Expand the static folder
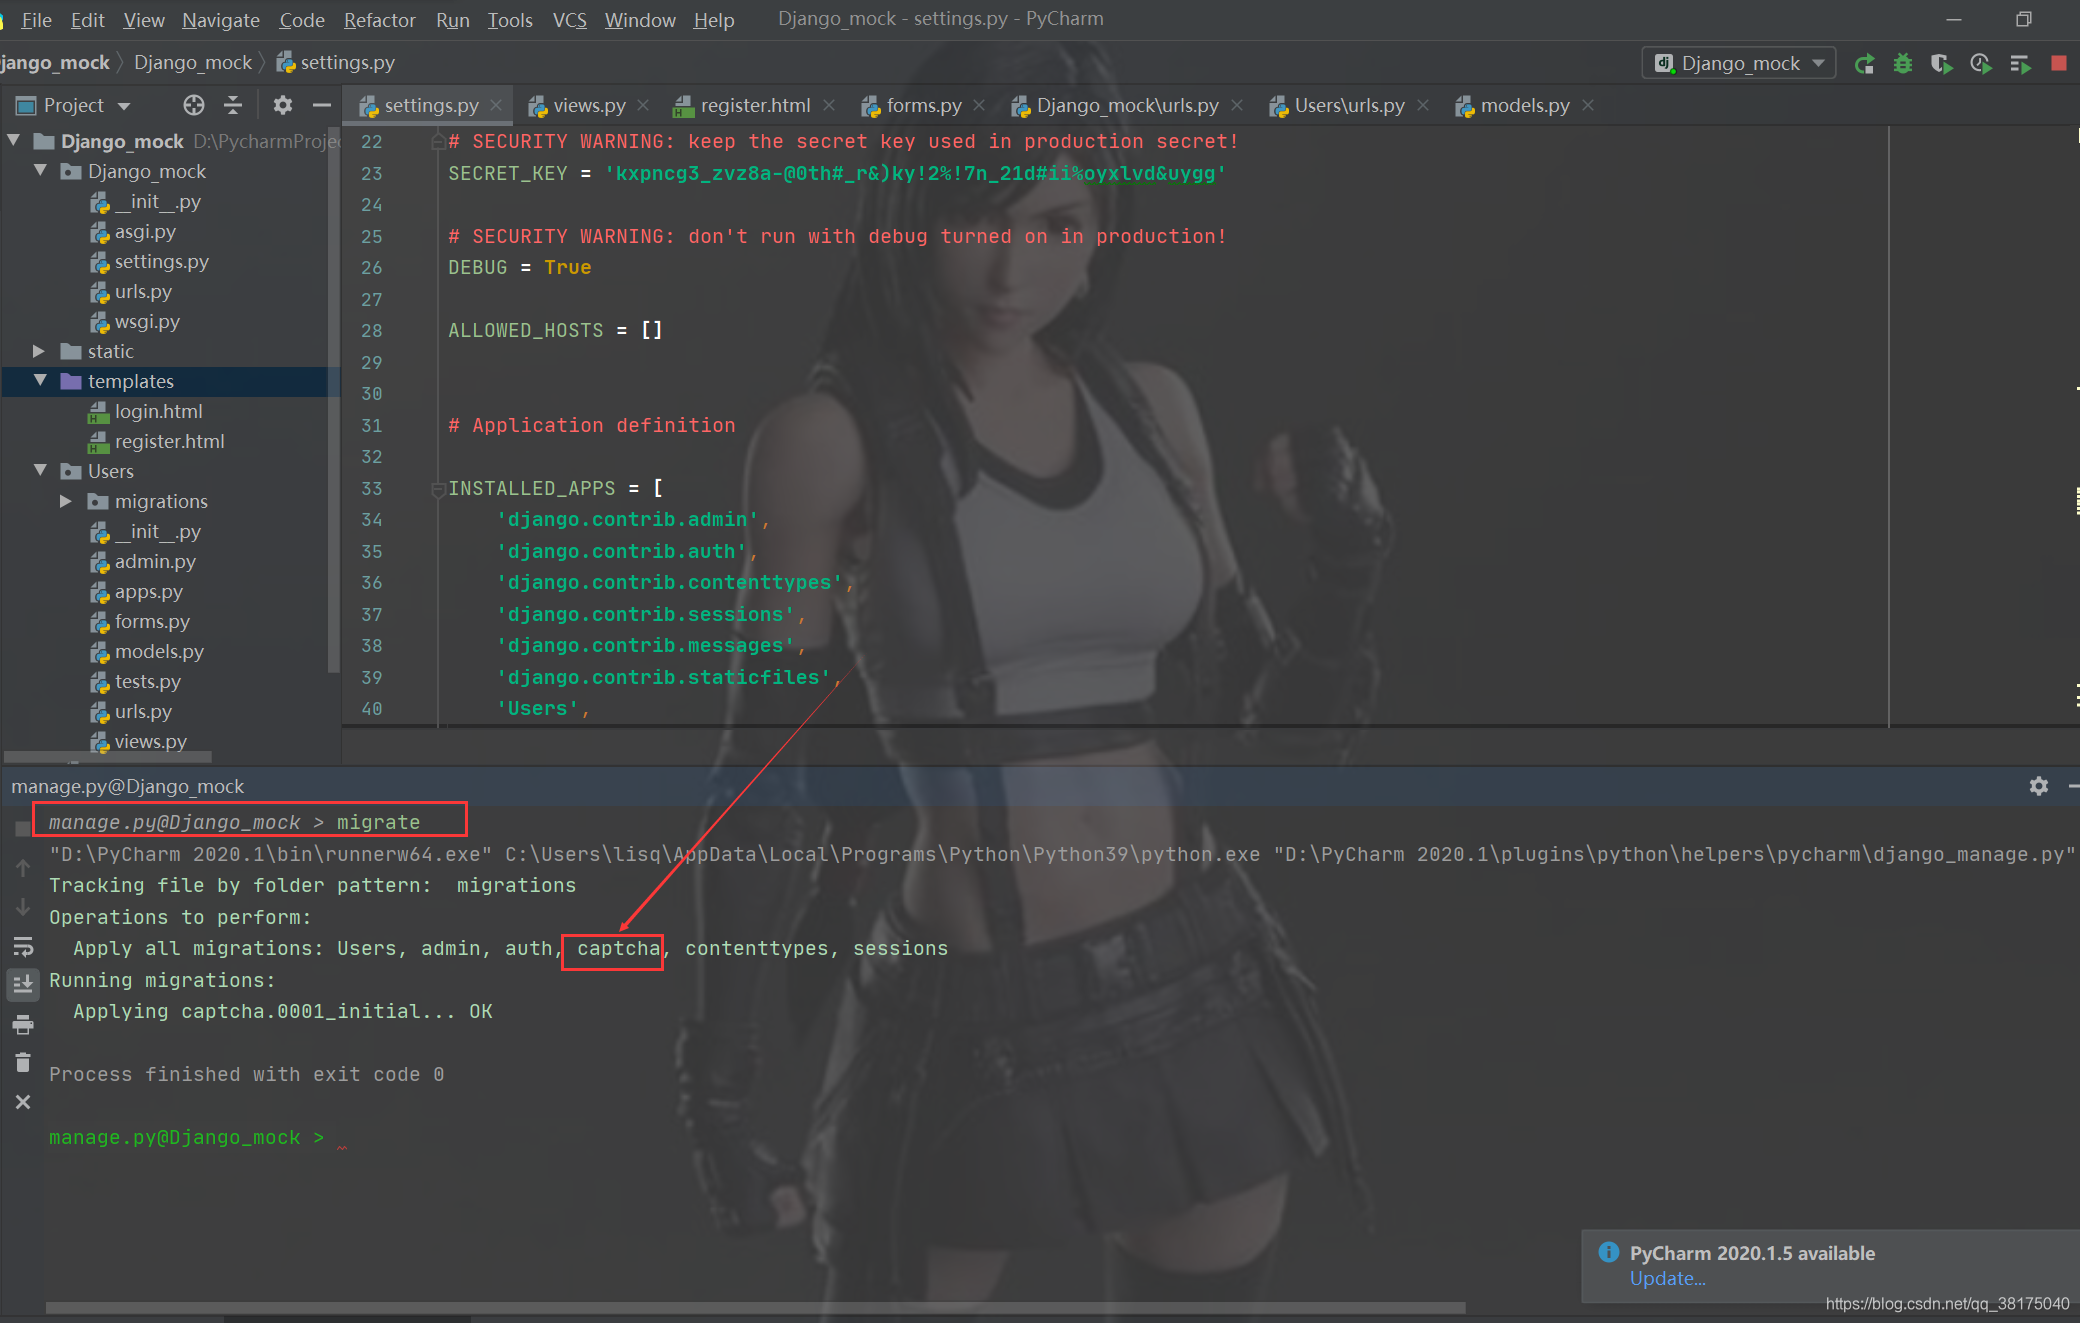 (39, 351)
